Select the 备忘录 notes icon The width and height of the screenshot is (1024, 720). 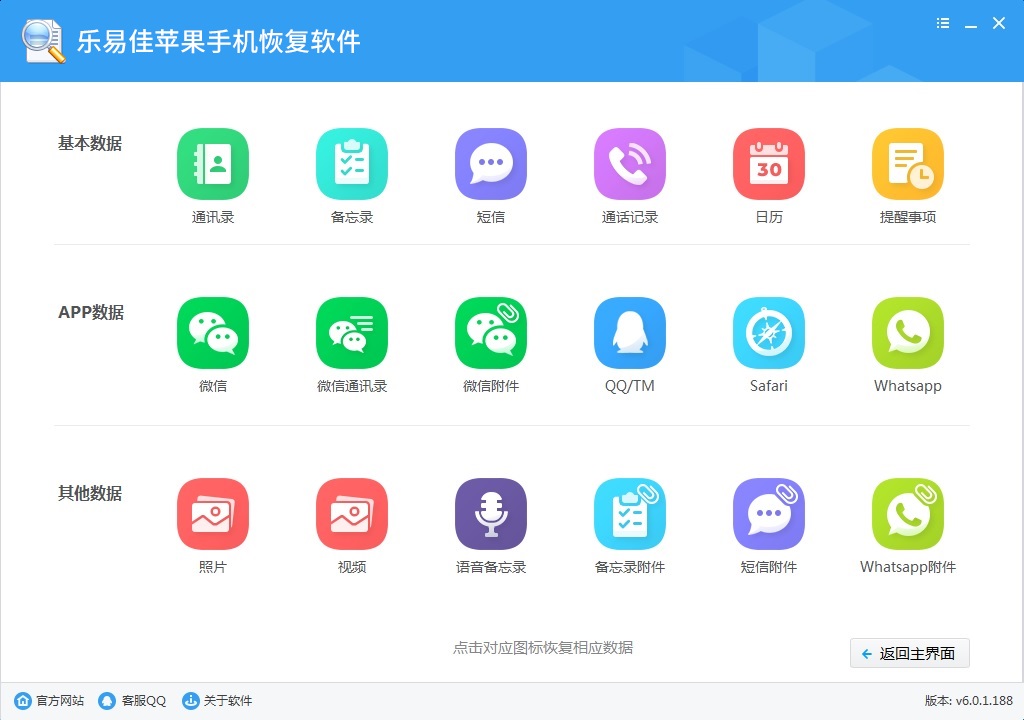tap(352, 164)
